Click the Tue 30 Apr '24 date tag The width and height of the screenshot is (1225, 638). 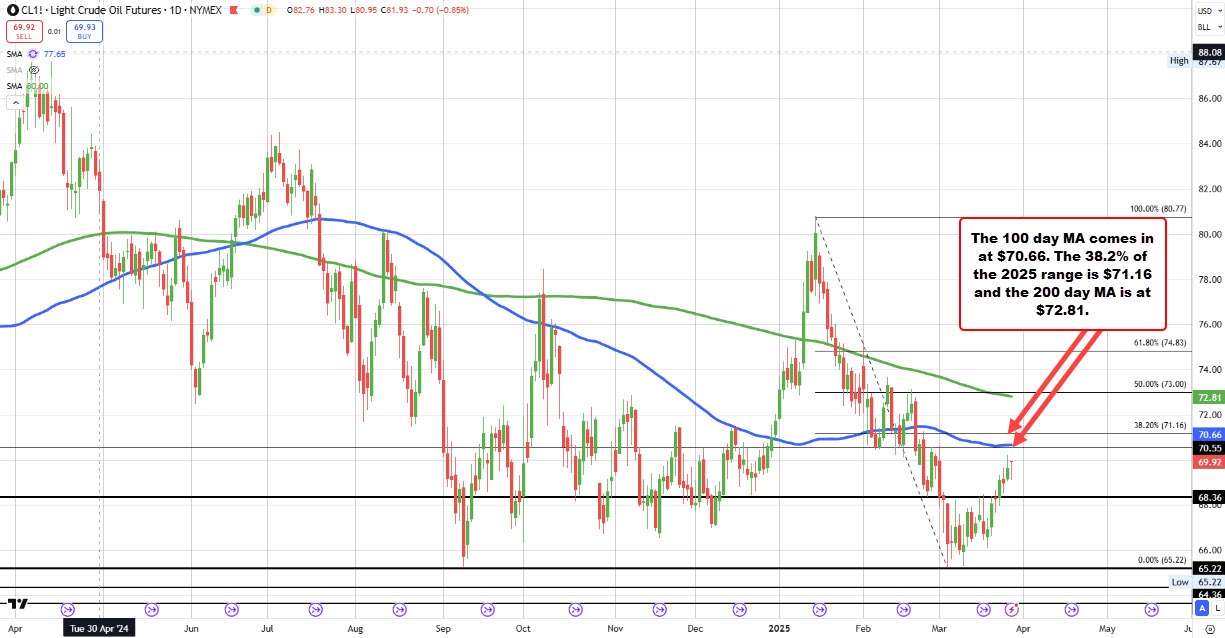coord(98,628)
